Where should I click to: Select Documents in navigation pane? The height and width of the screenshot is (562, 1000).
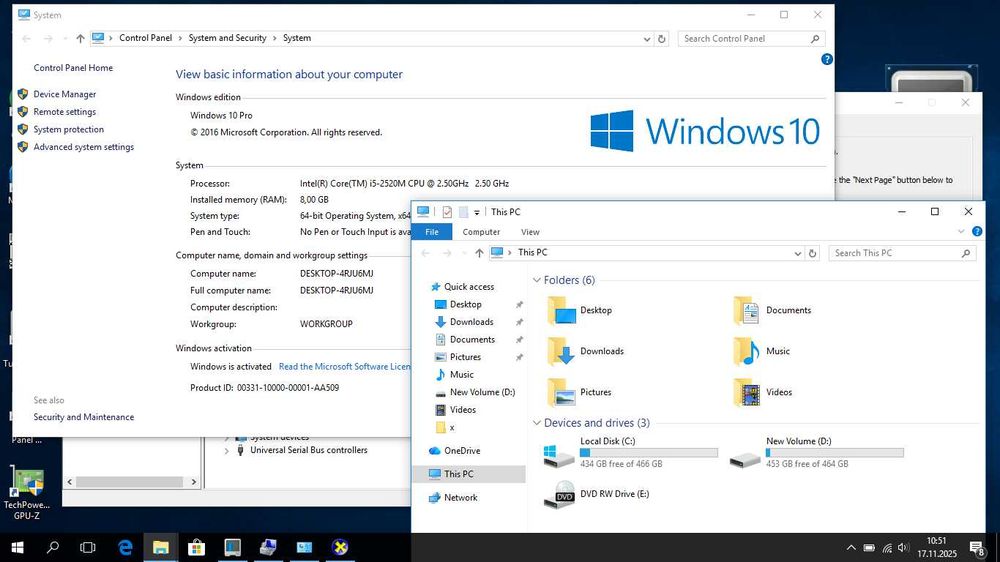pyautogui.click(x=472, y=339)
